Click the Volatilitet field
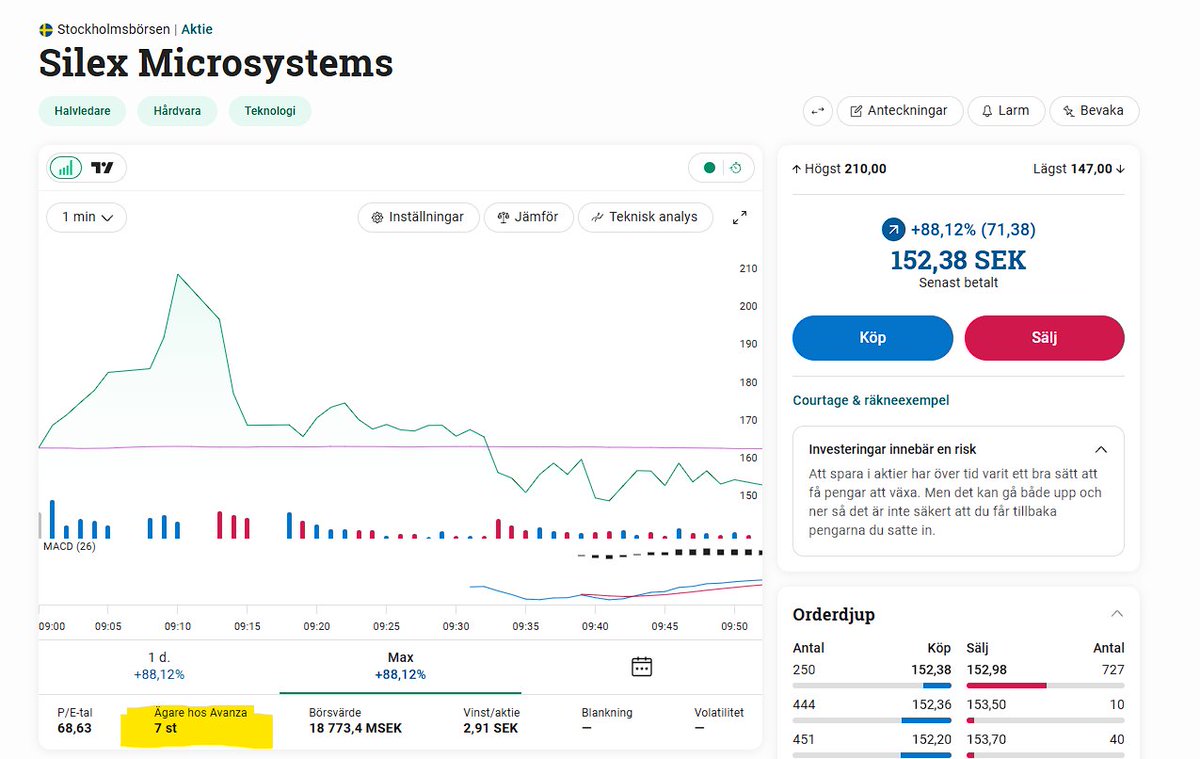The image size is (1200, 759). point(719,720)
